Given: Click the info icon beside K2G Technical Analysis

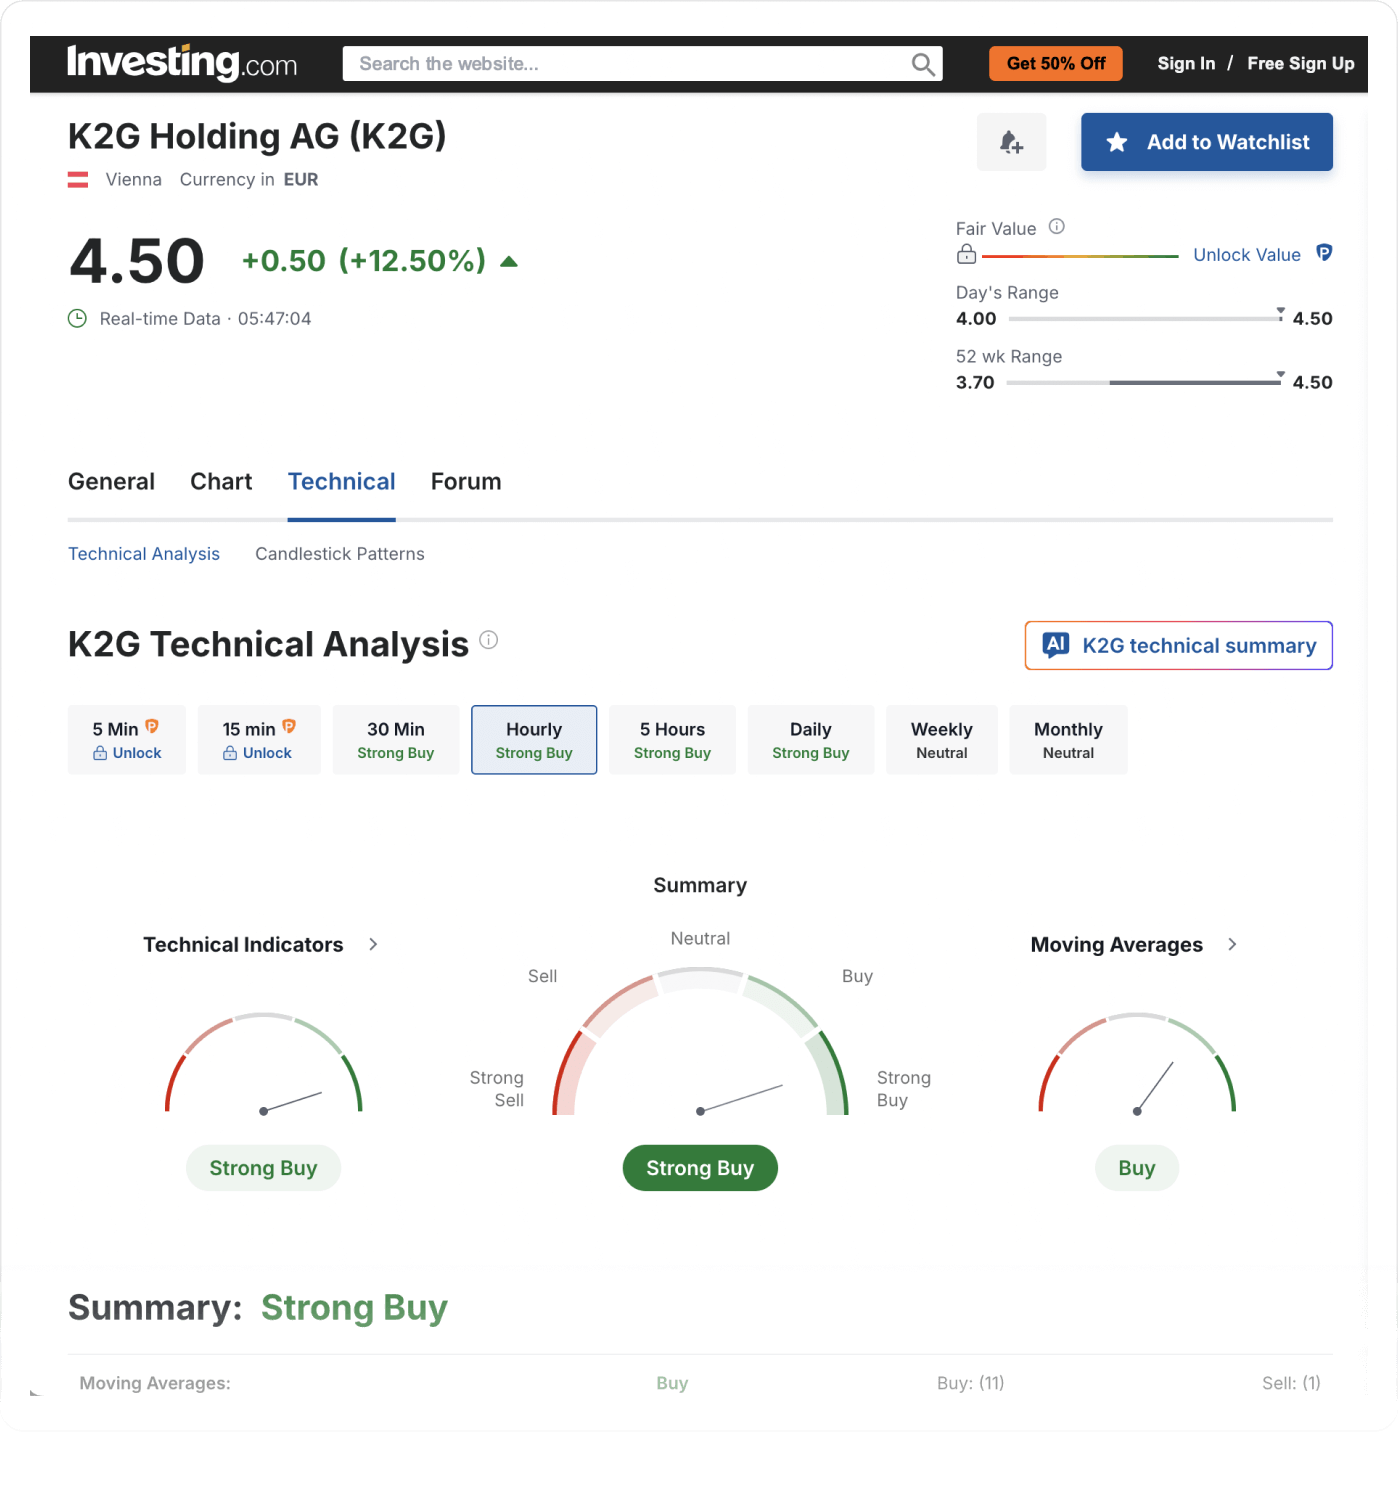Looking at the screenshot, I should pos(489,639).
